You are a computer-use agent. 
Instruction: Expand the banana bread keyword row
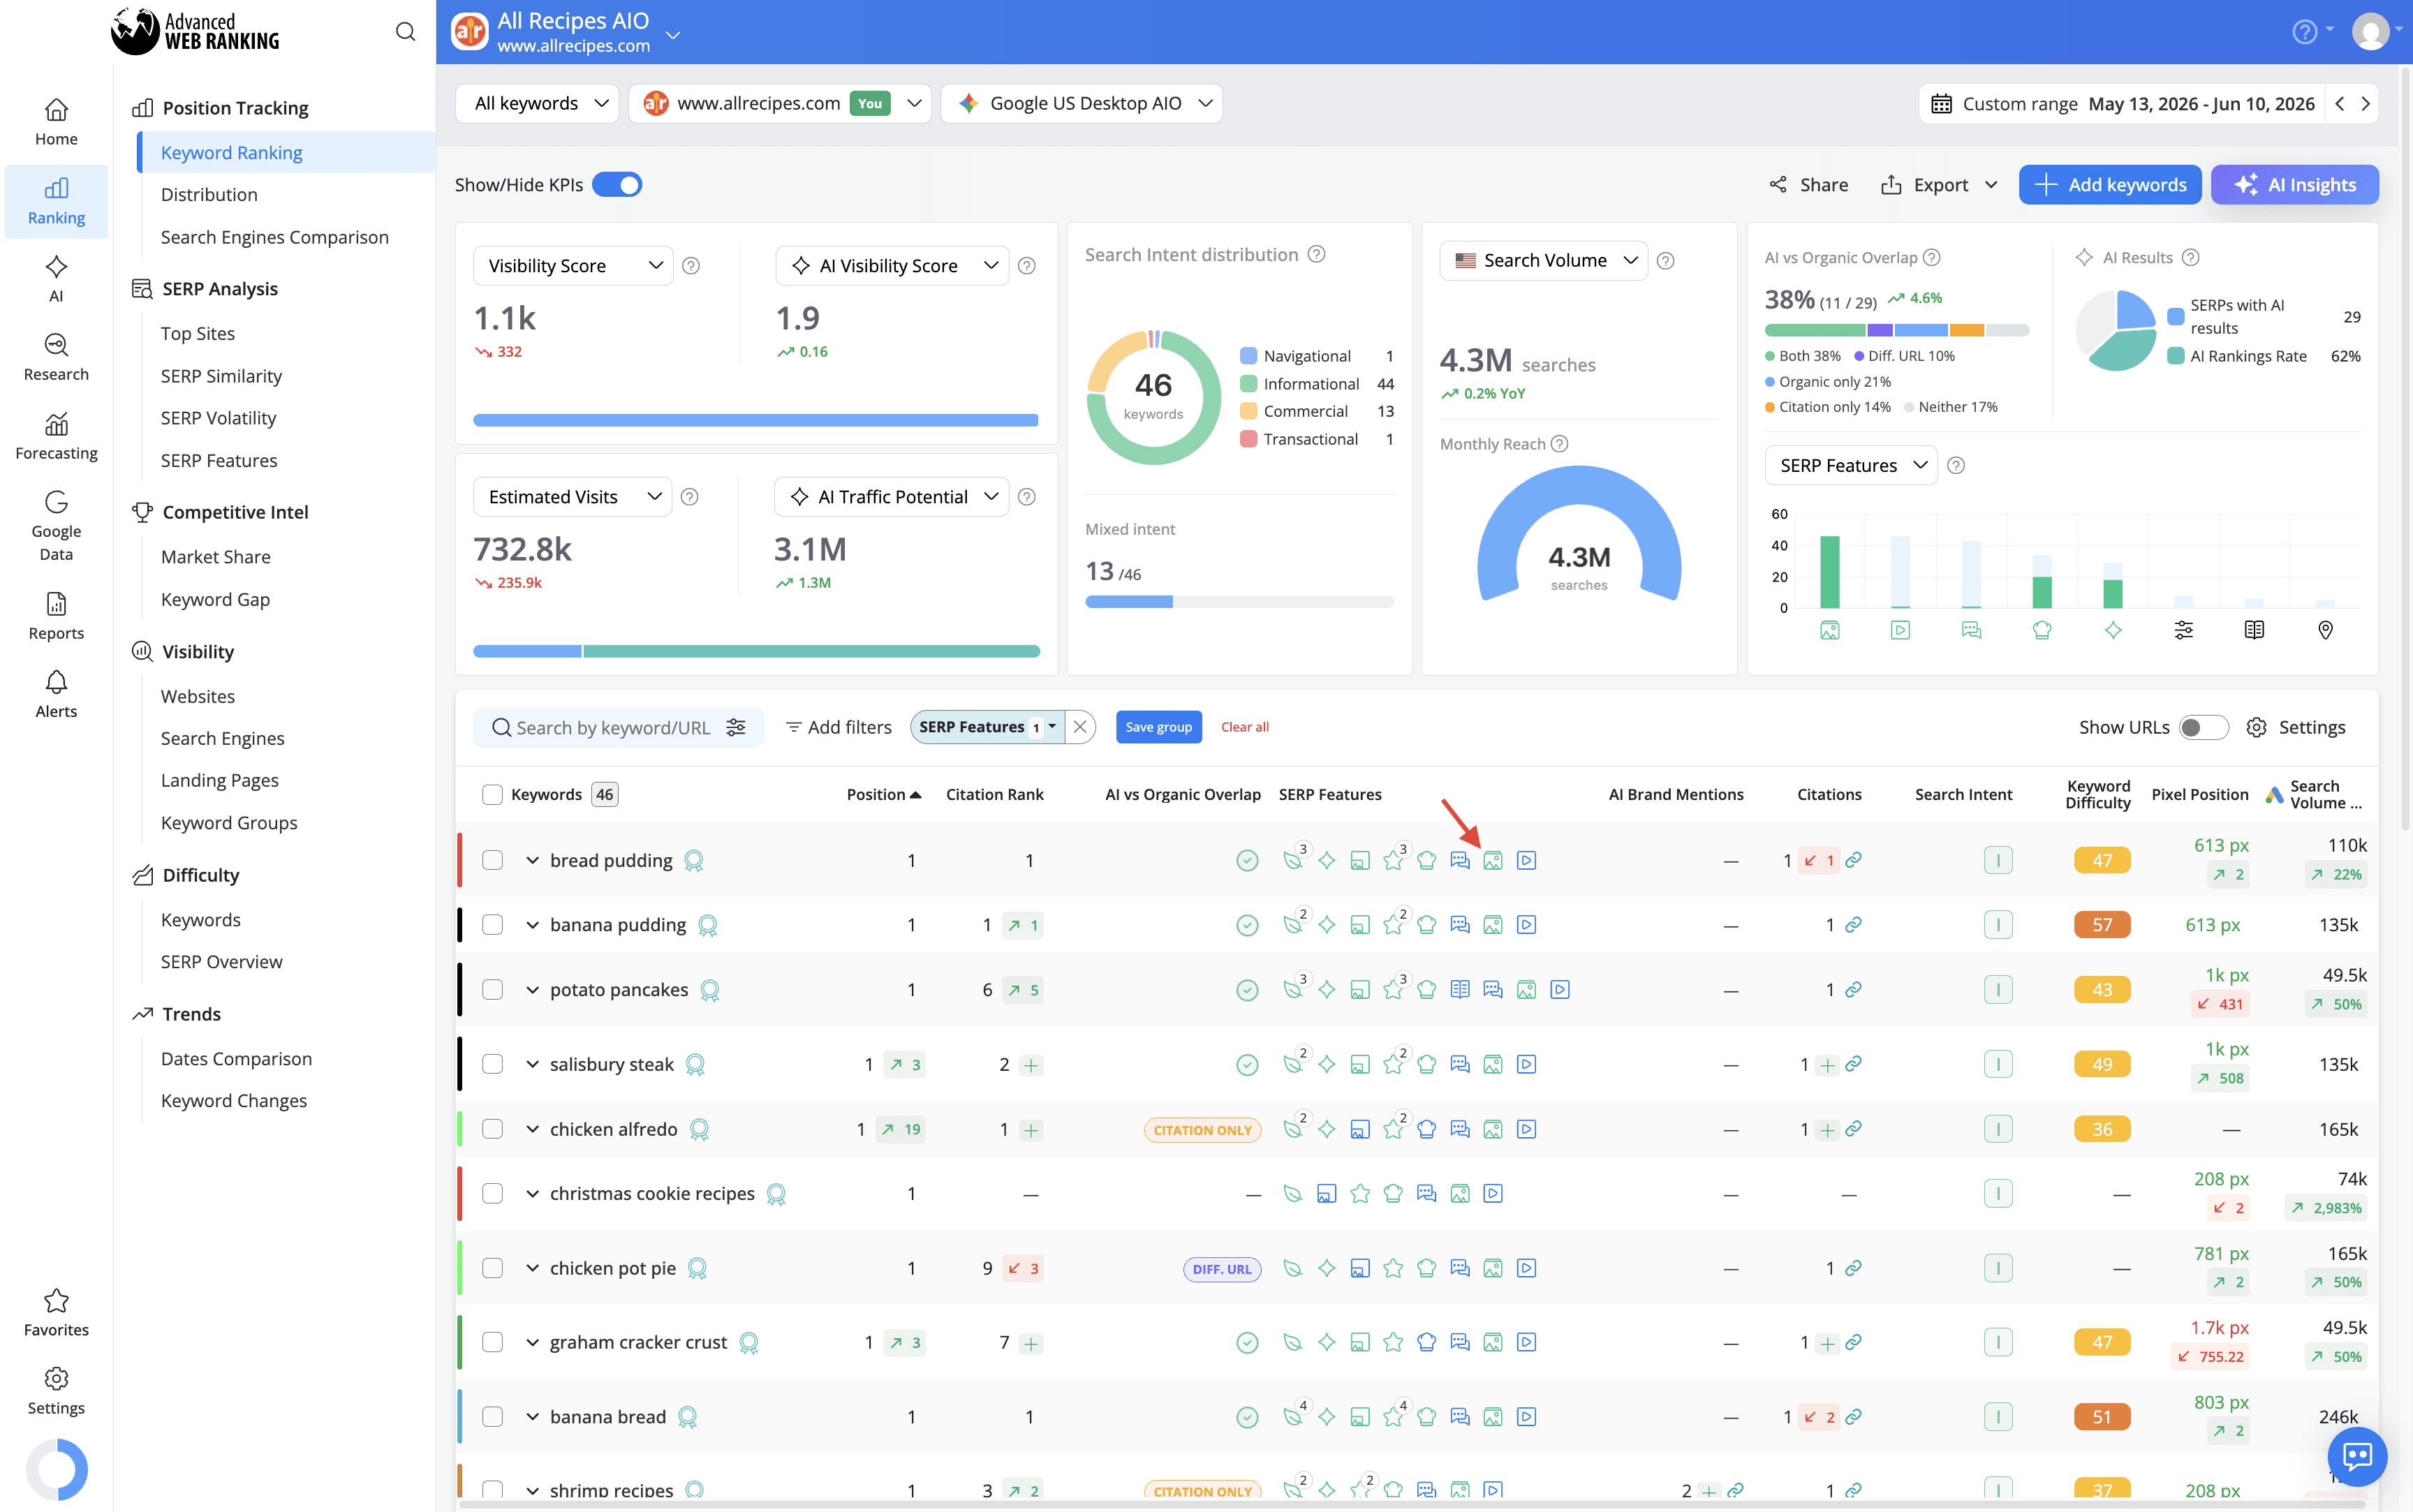[x=532, y=1417]
